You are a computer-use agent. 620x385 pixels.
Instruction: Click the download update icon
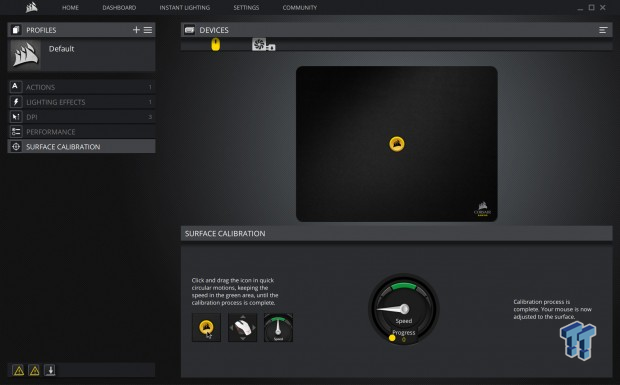click(x=50, y=370)
